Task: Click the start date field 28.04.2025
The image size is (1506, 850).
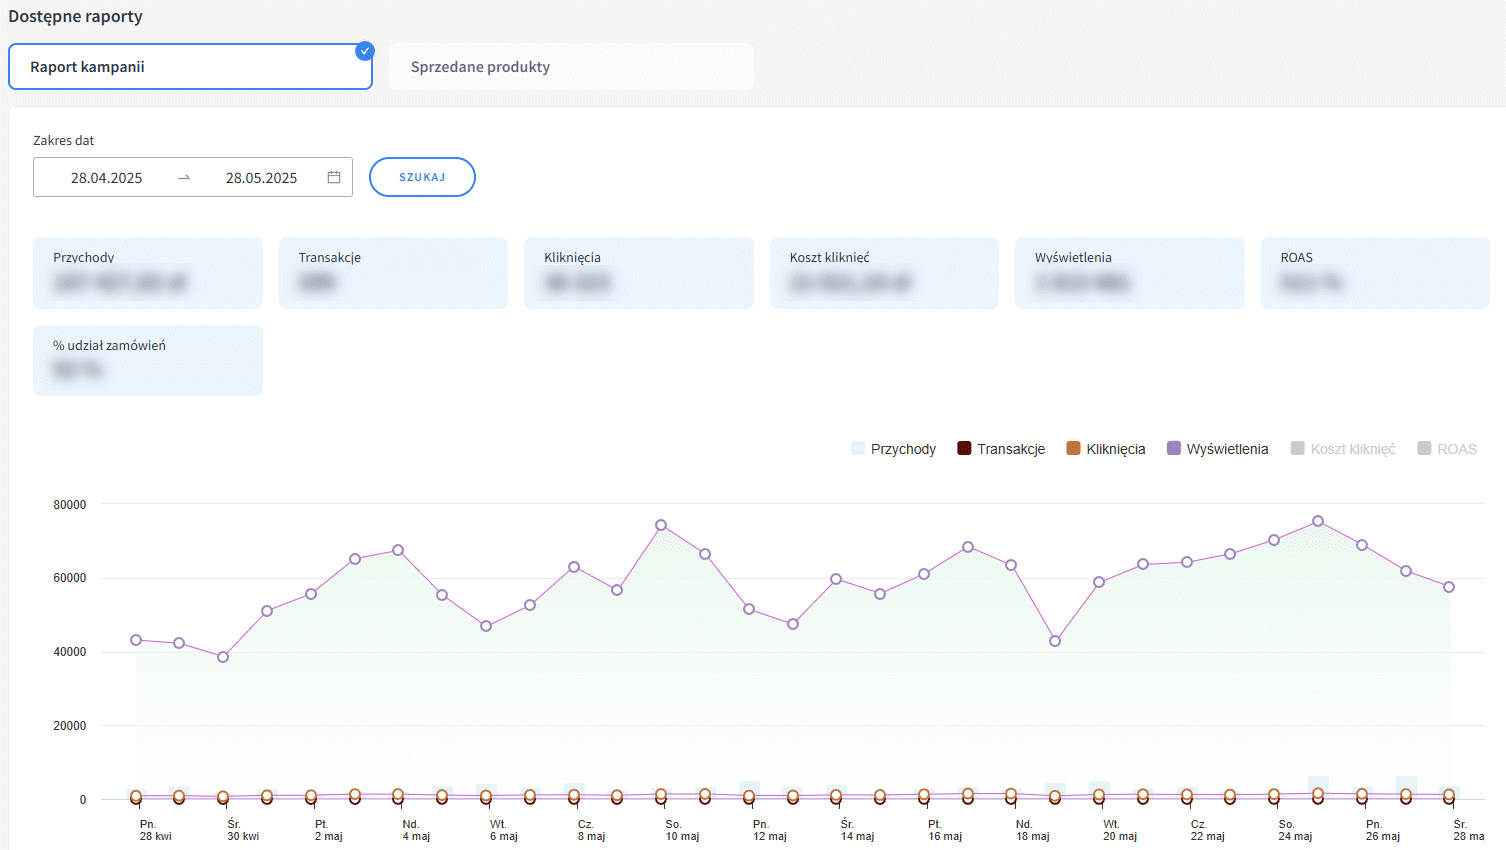Action: pos(106,178)
